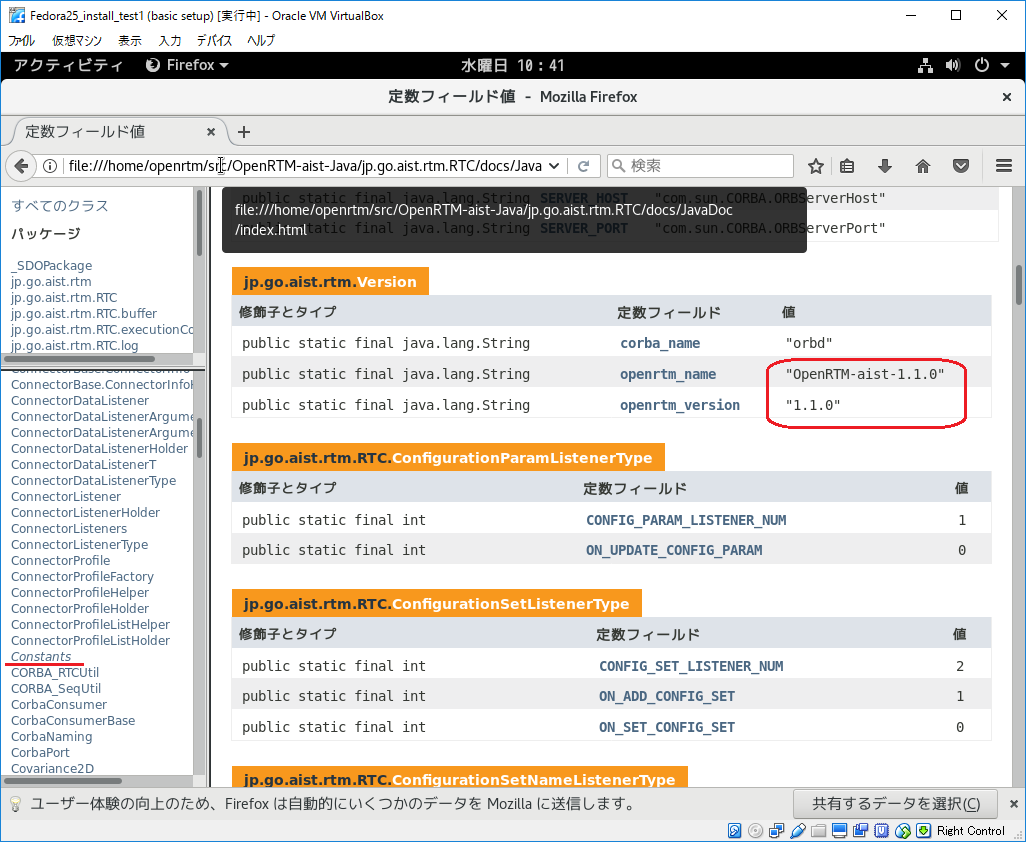Click the 共有するデータを選択 button
Viewport: 1026px width, 842px height.
coord(896,804)
